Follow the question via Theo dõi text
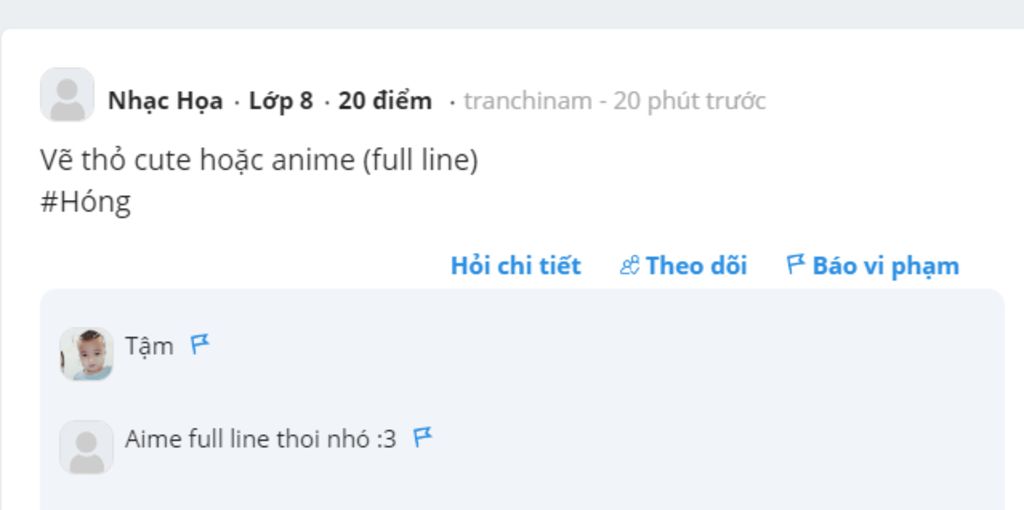This screenshot has width=1024, height=510. pyautogui.click(x=696, y=266)
